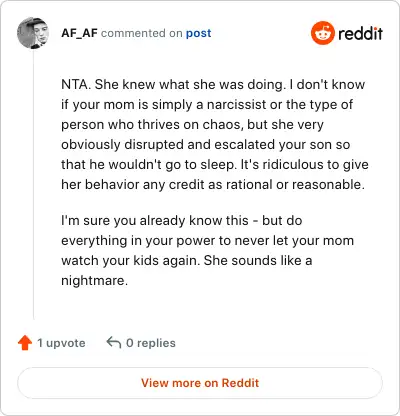Click the "reddit" wordmark beside the logo

(360, 33)
